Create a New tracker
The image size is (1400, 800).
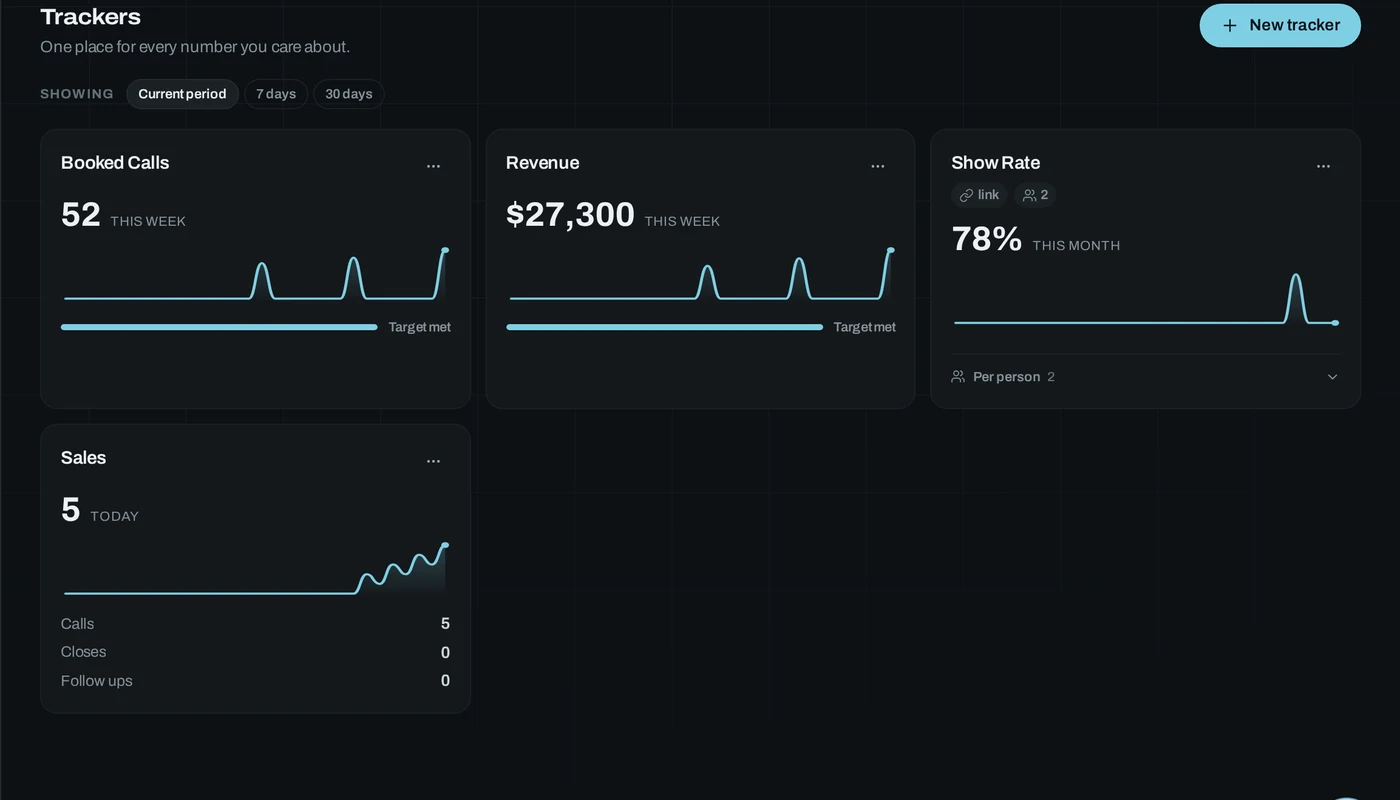pyautogui.click(x=1280, y=25)
